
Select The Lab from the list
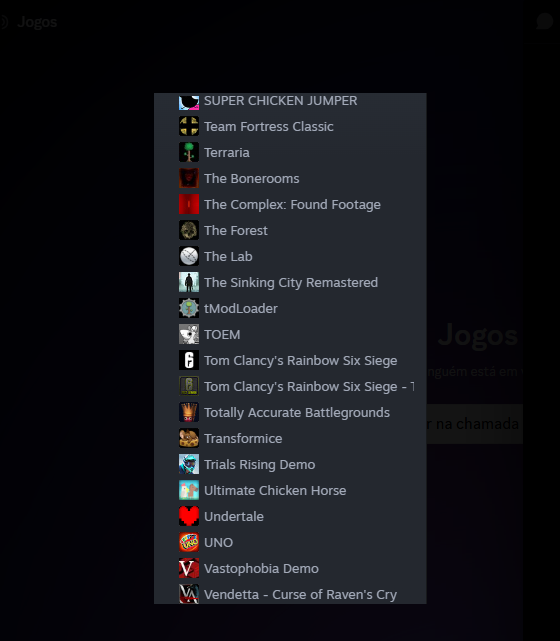click(290, 256)
